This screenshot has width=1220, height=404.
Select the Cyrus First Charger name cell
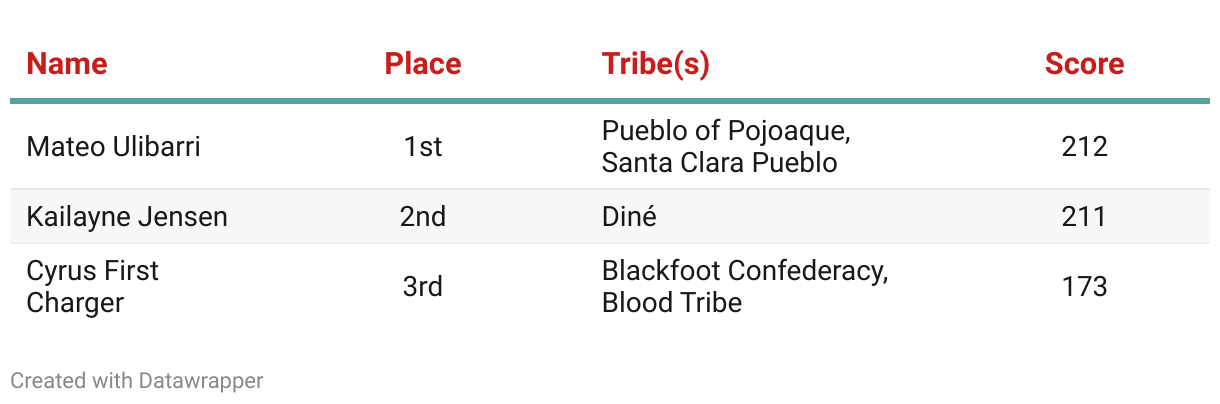point(93,287)
